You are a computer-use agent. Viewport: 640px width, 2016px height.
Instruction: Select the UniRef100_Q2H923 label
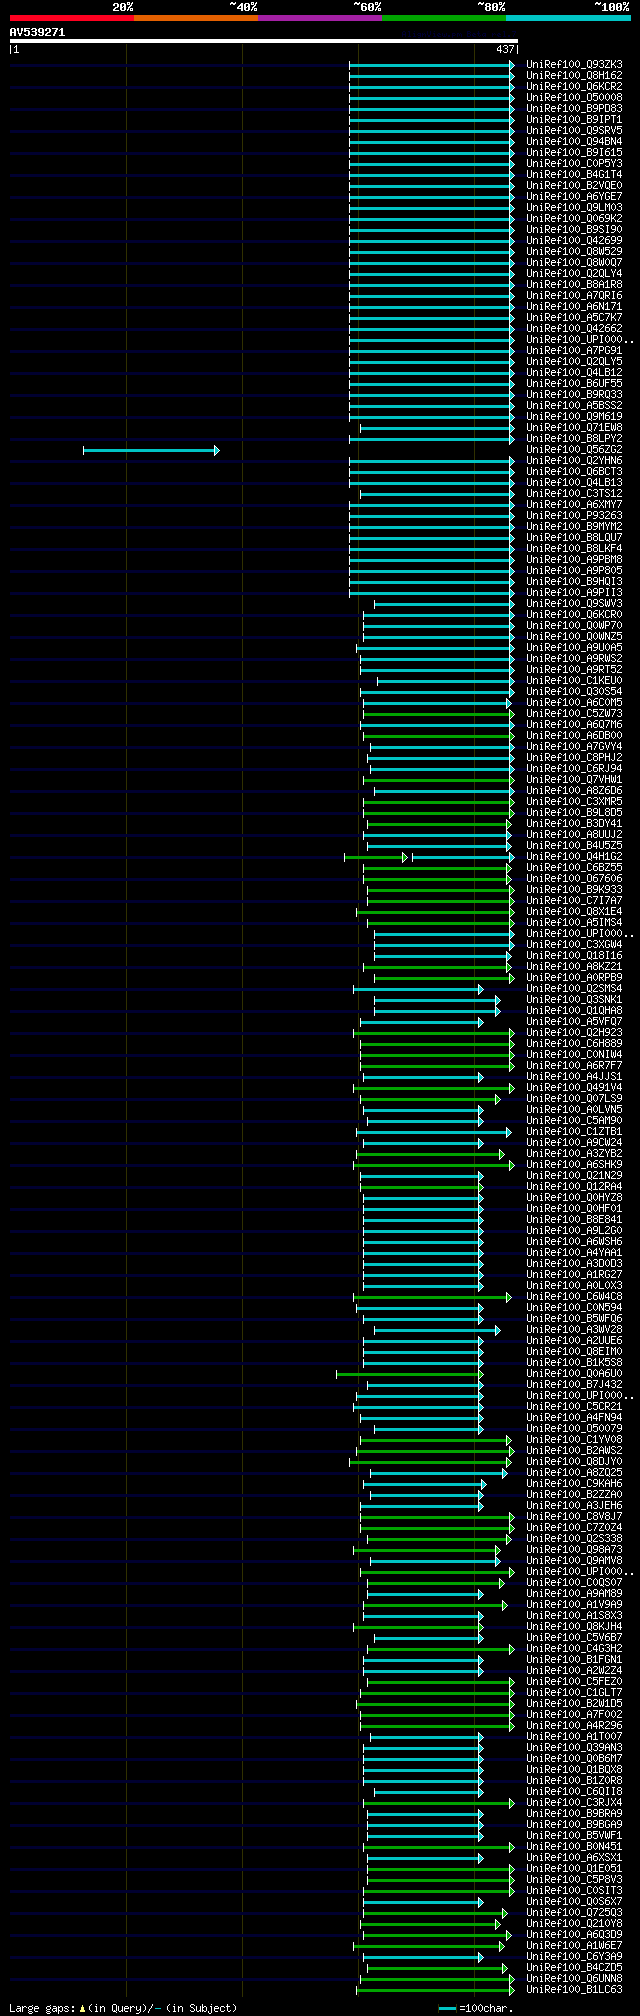point(574,1032)
